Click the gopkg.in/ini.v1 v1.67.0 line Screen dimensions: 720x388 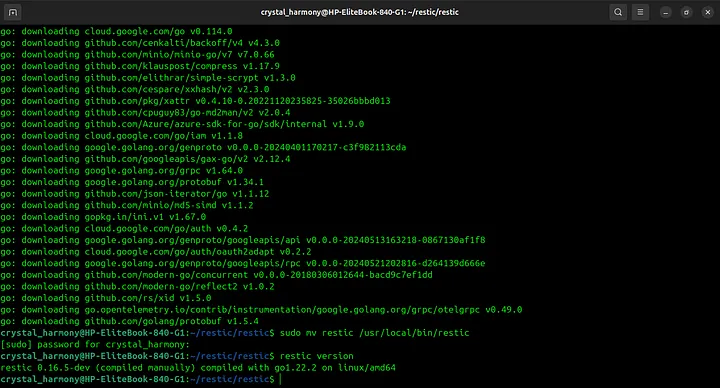103,217
